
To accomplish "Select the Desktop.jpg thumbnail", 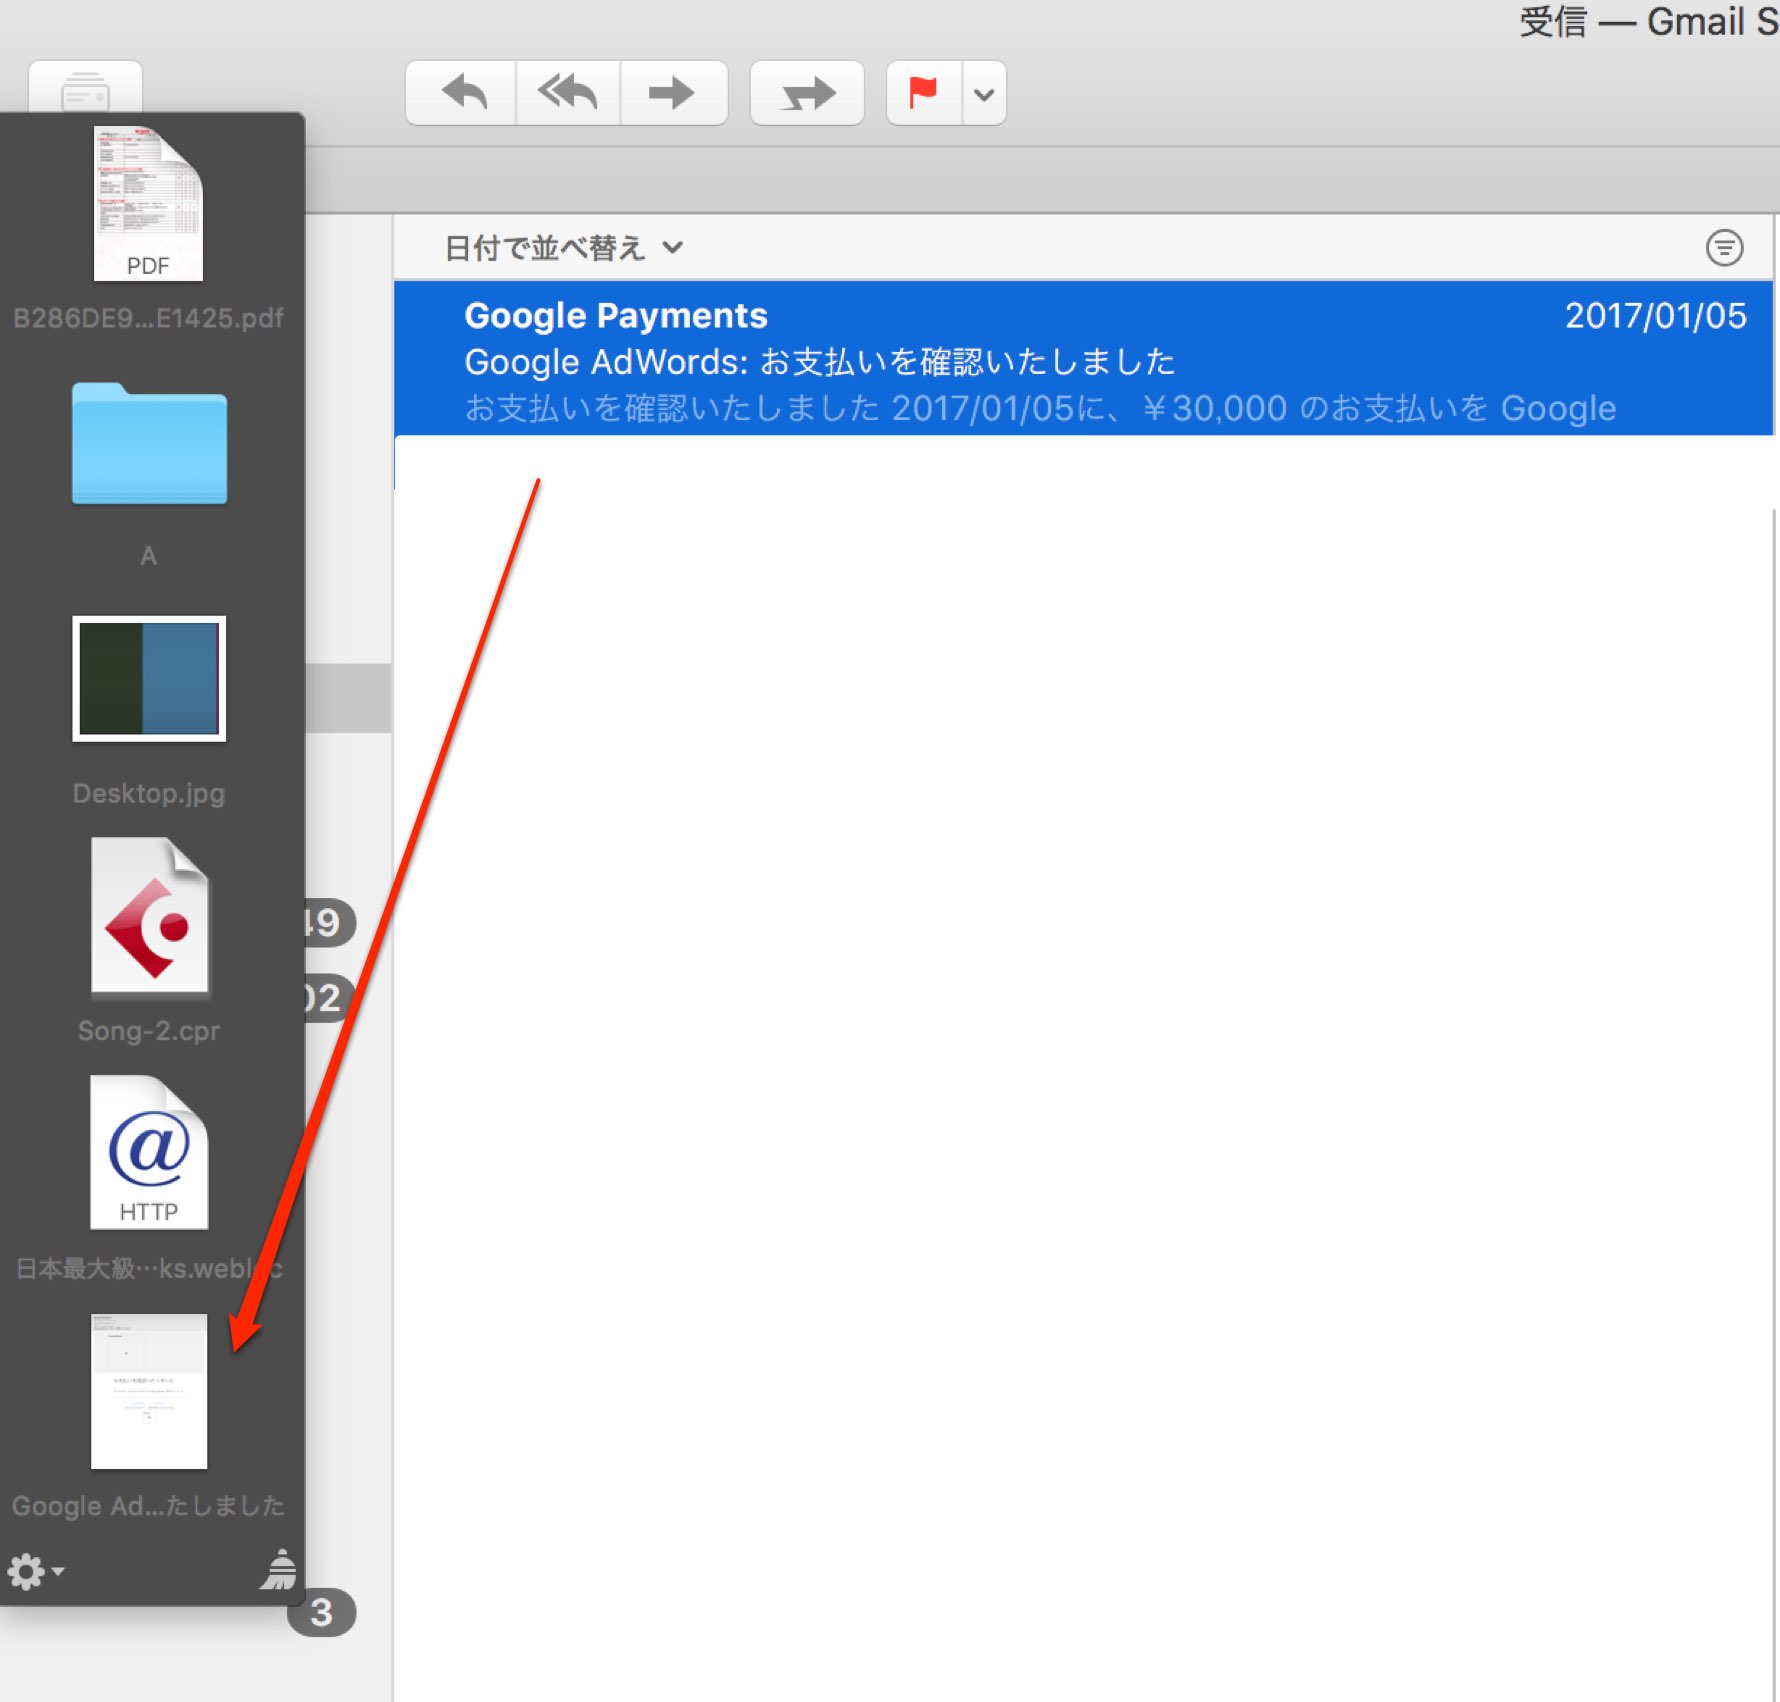I will (x=149, y=679).
